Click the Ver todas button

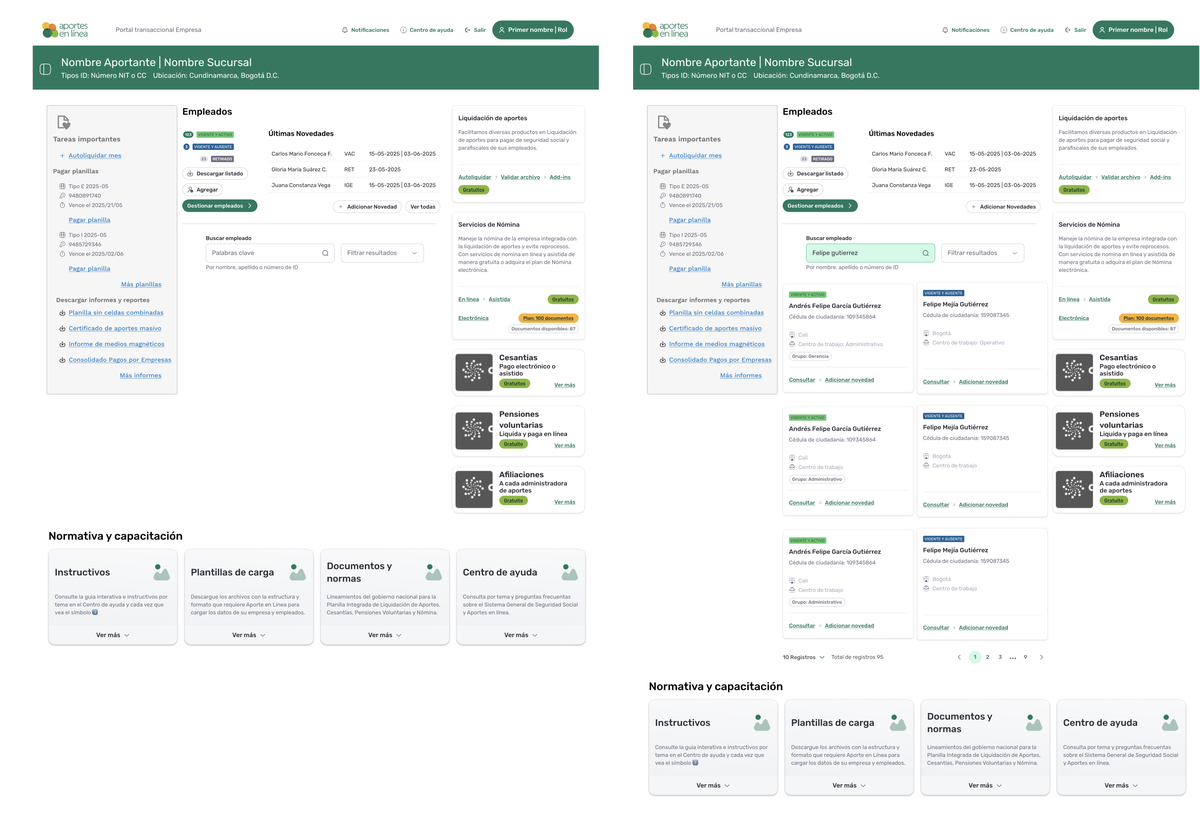(x=422, y=207)
